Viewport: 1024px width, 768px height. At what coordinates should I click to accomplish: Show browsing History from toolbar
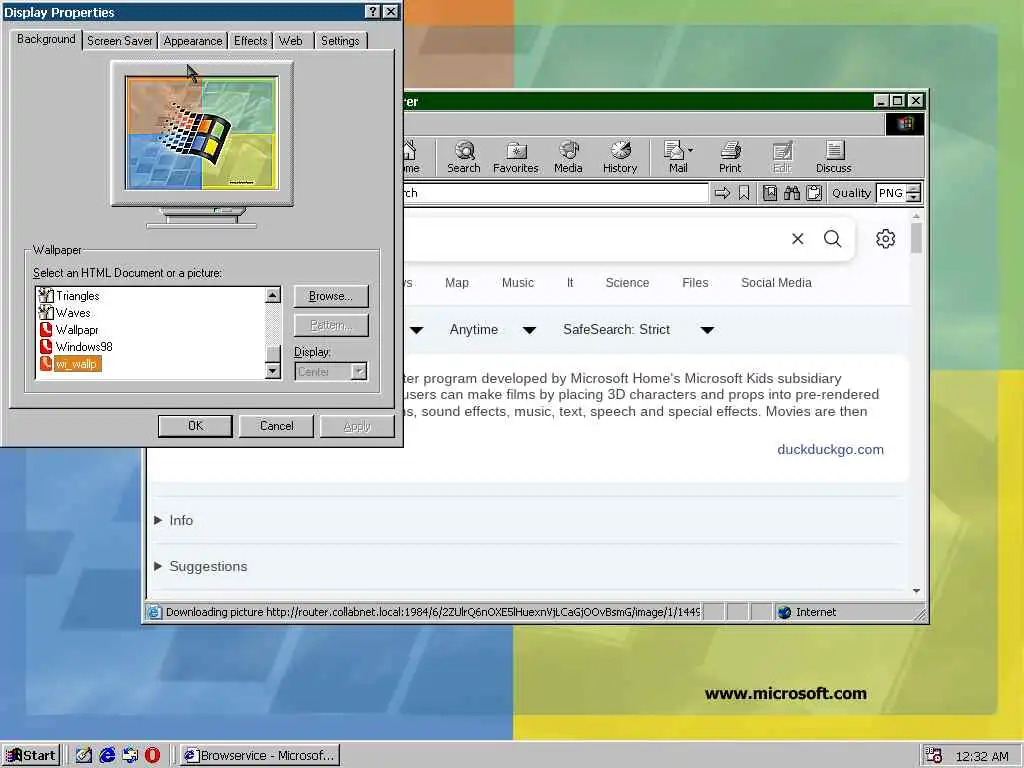(620, 157)
